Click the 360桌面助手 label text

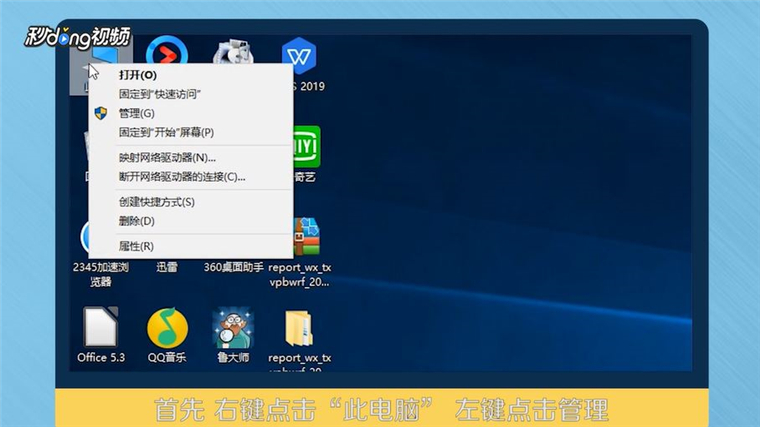point(233,267)
